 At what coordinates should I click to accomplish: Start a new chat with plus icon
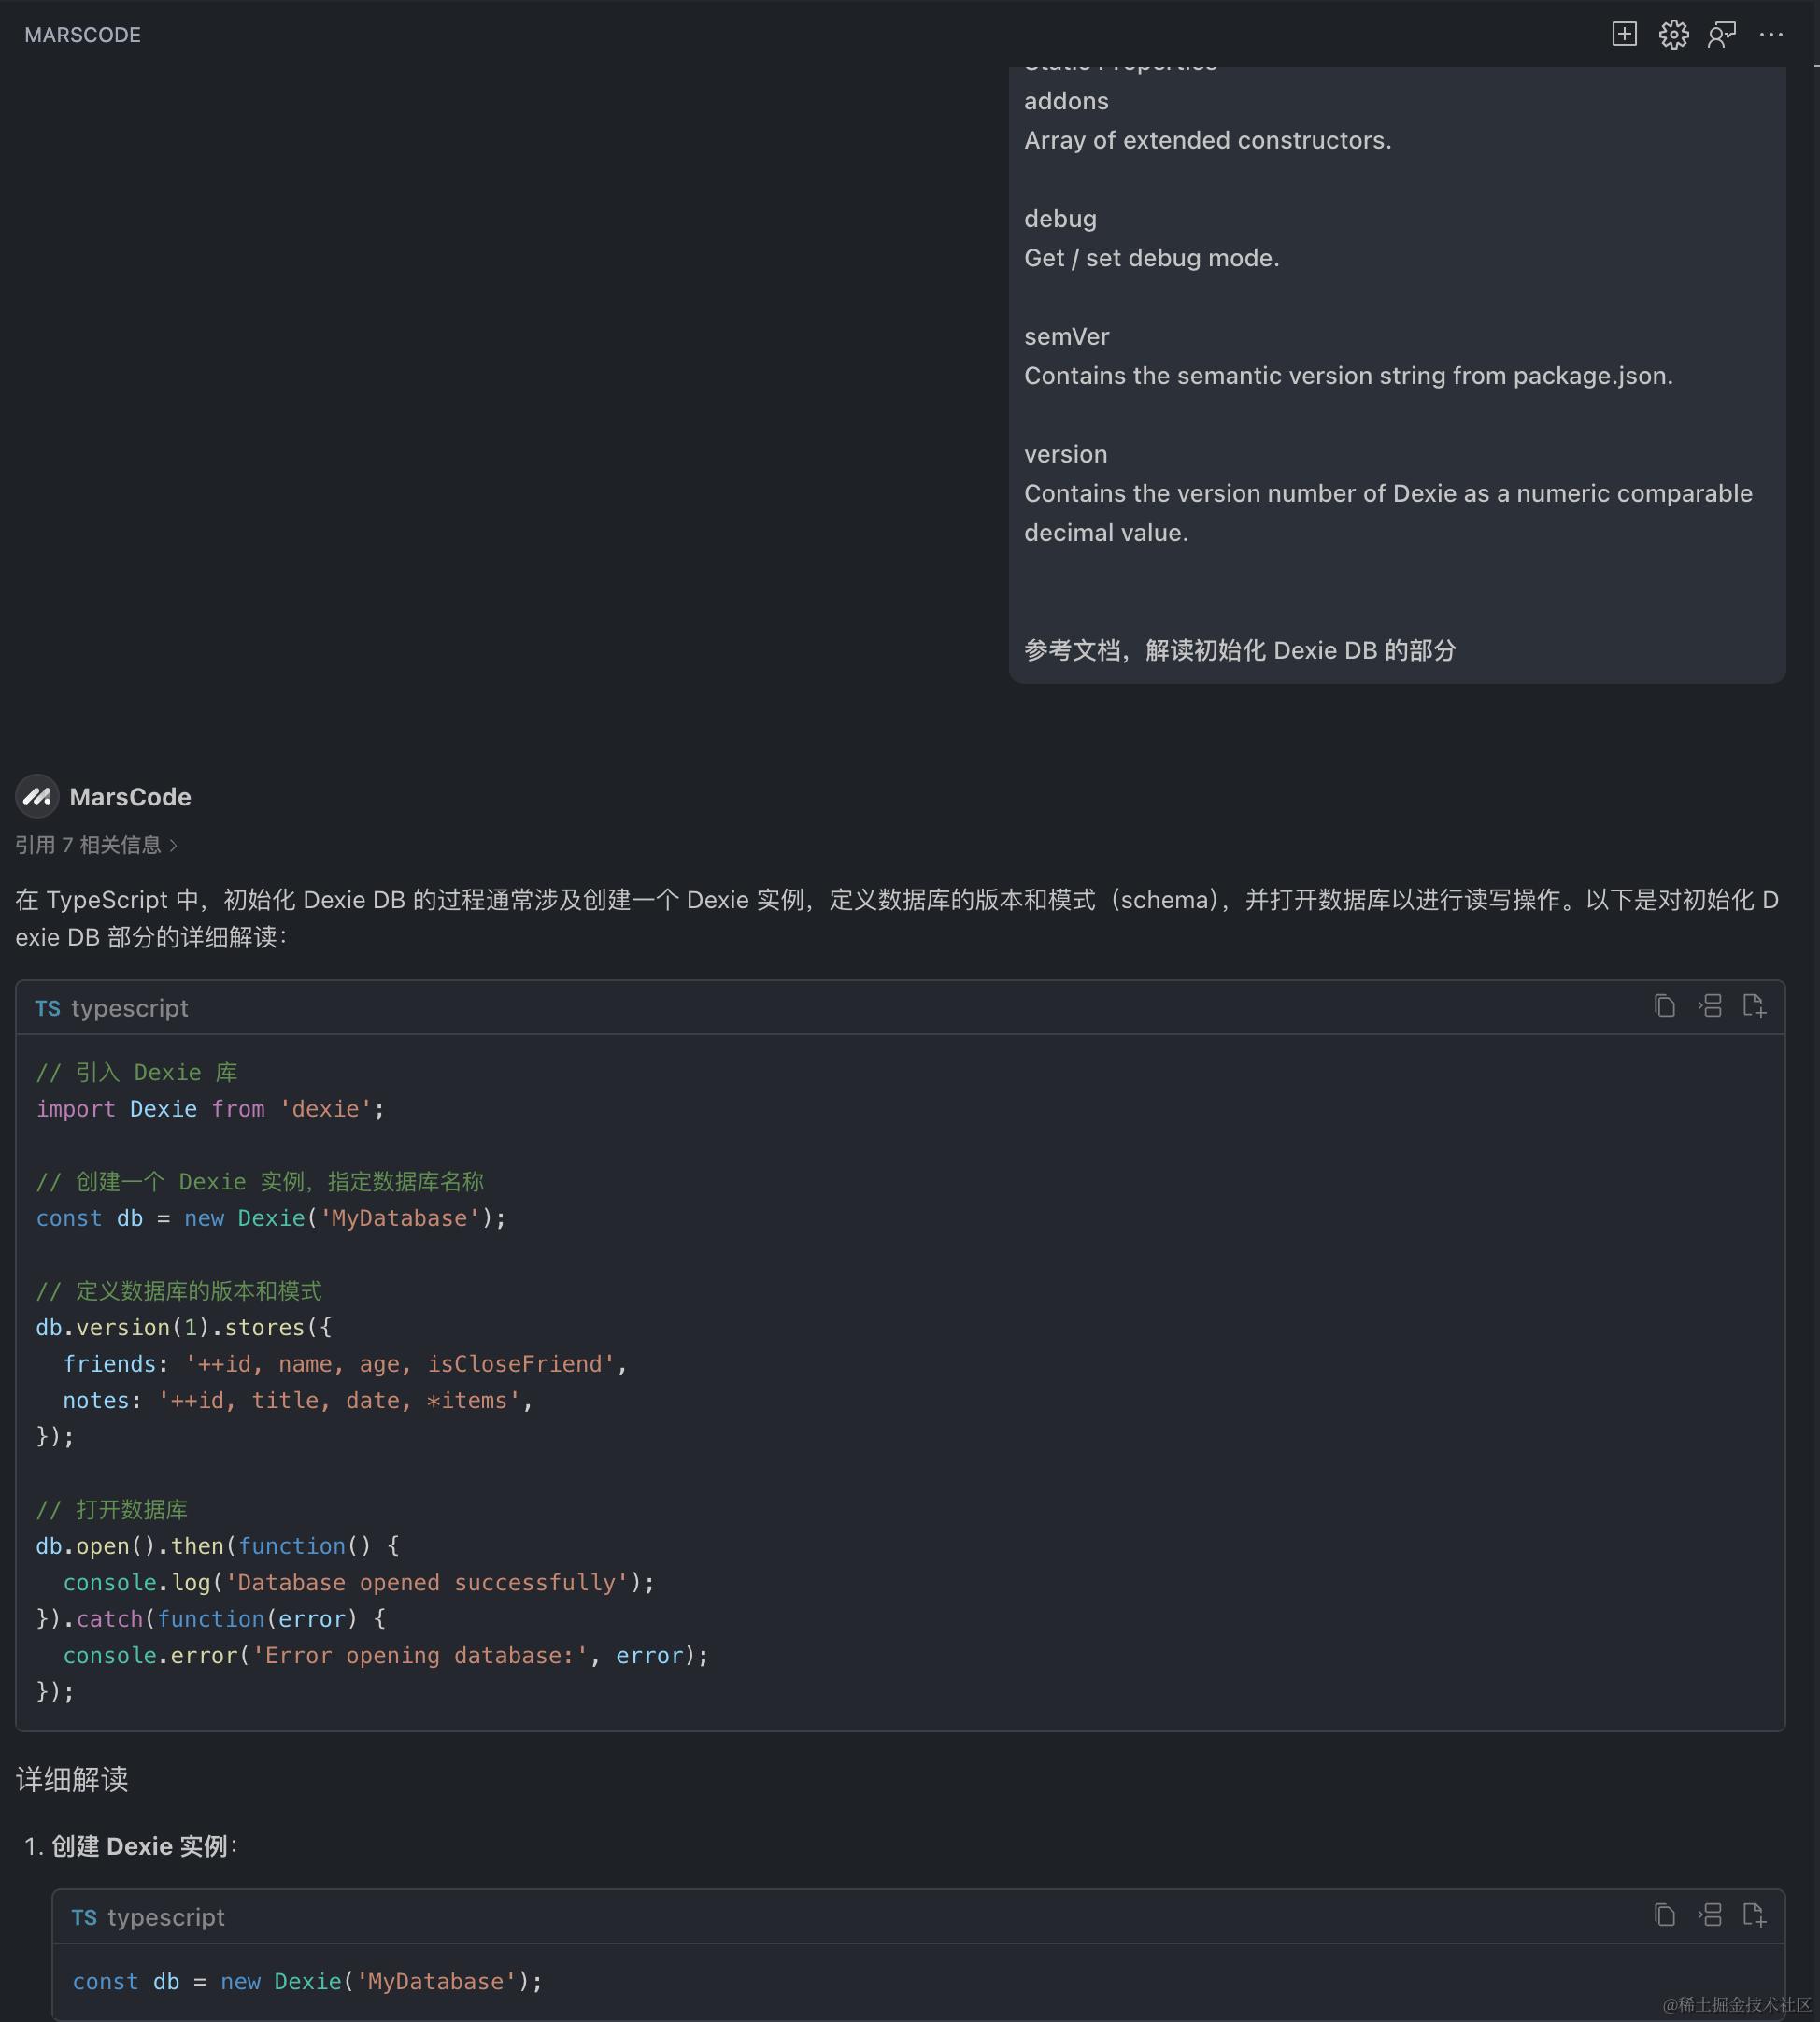[1624, 34]
